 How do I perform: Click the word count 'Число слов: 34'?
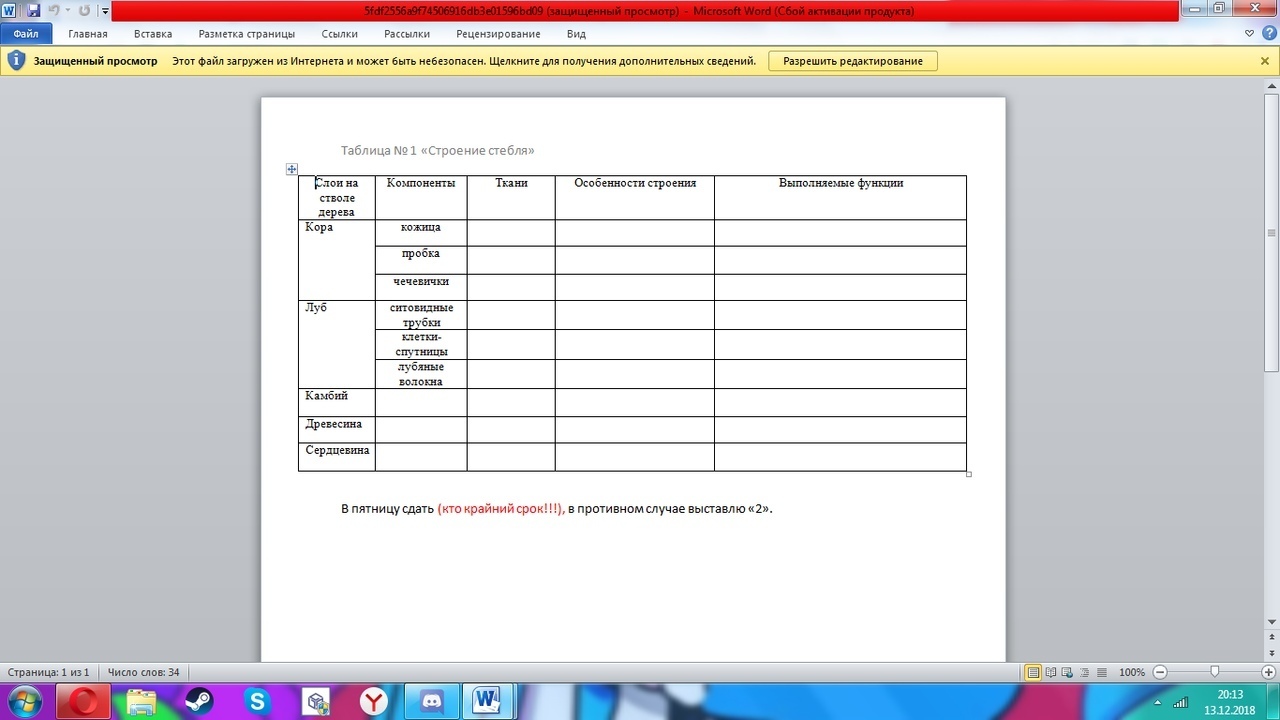click(x=143, y=672)
